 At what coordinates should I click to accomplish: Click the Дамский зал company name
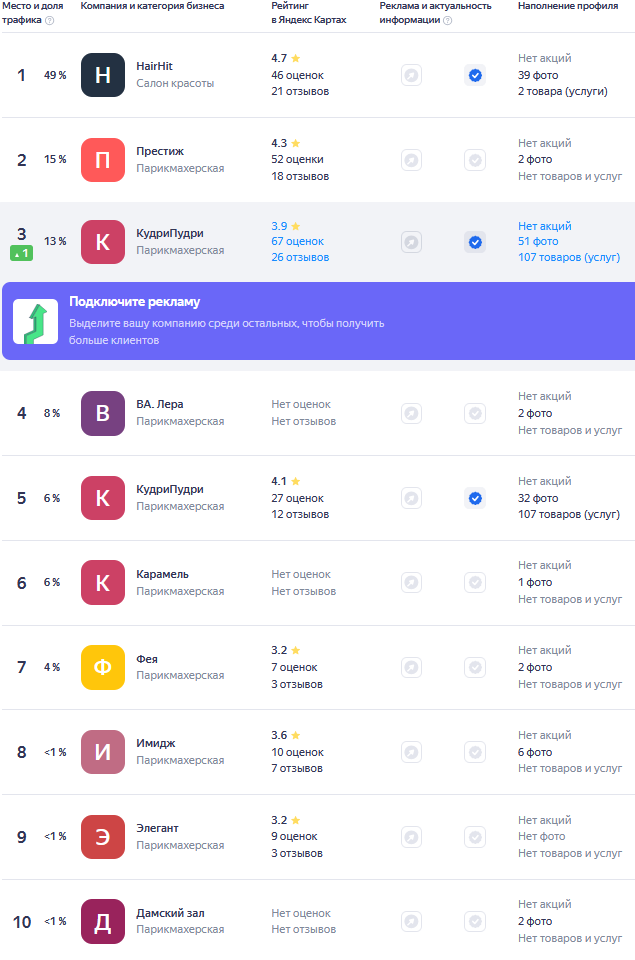tap(170, 913)
